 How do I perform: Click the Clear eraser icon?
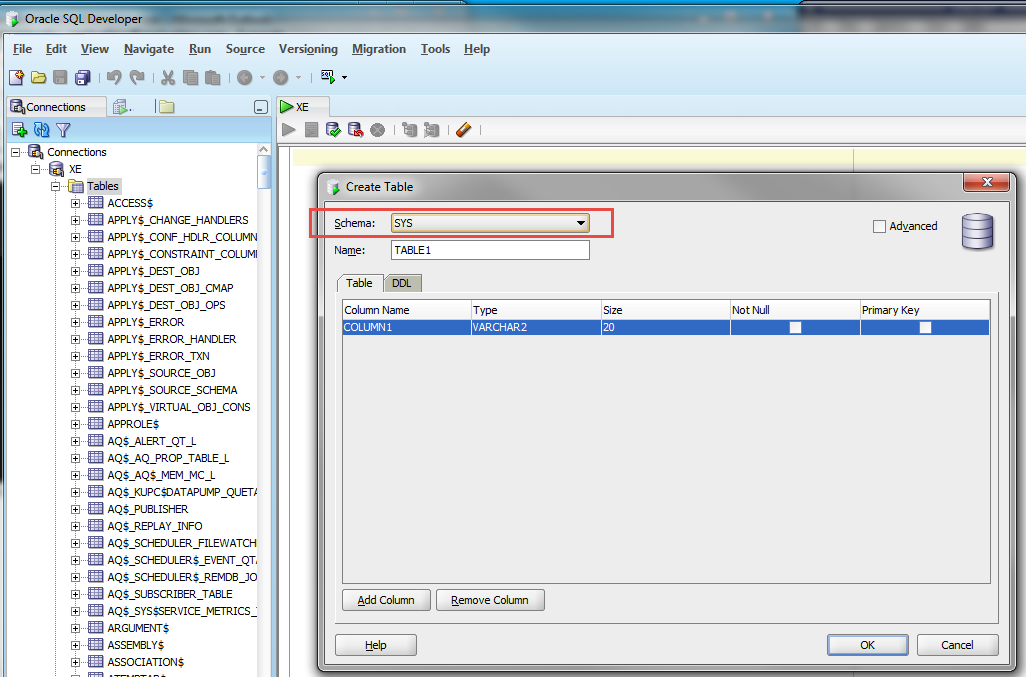point(463,130)
